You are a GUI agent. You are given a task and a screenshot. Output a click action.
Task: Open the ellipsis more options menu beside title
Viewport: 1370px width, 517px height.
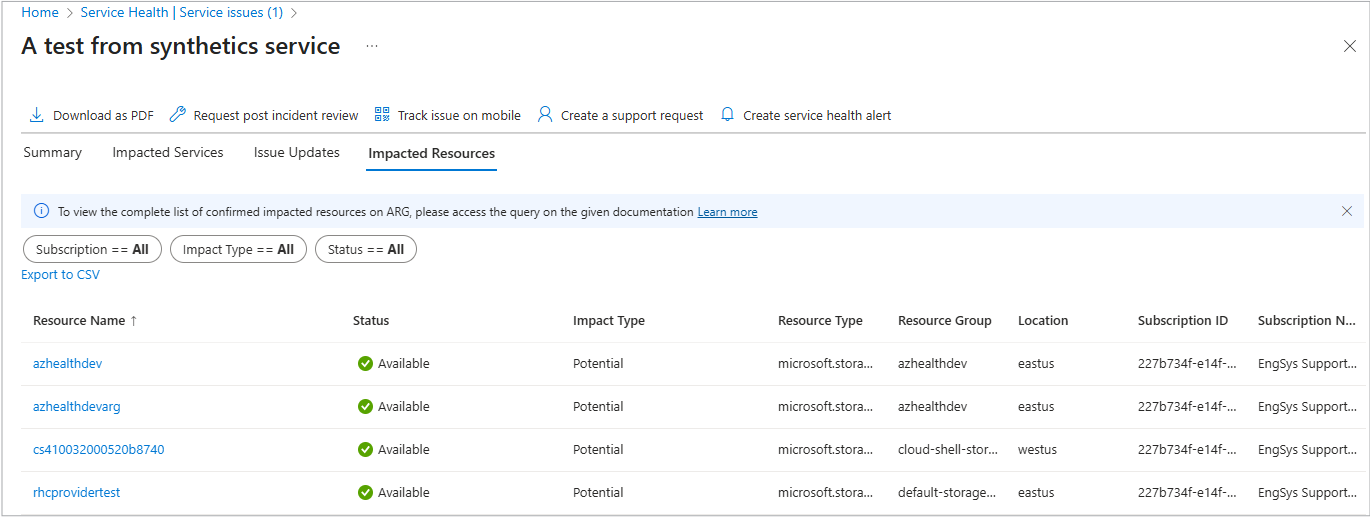tap(372, 46)
